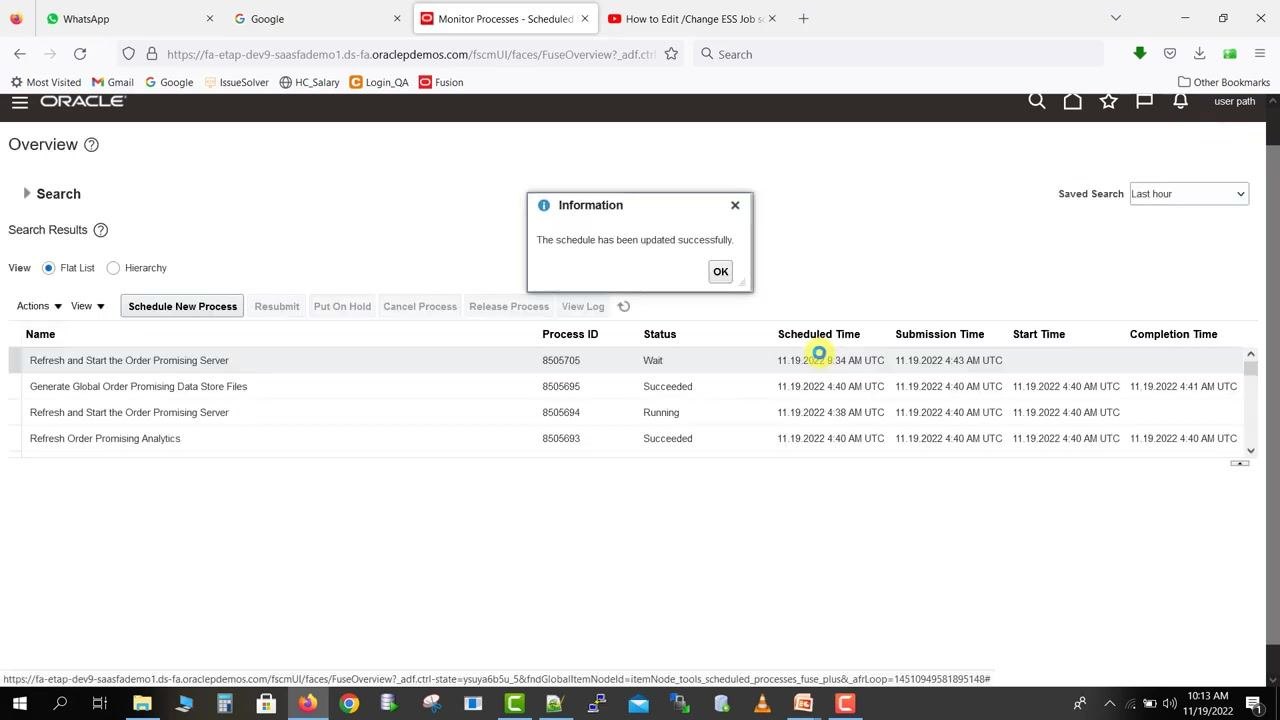1280x720 pixels.
Task: Select the Flat List view radio button
Action: tap(48, 268)
